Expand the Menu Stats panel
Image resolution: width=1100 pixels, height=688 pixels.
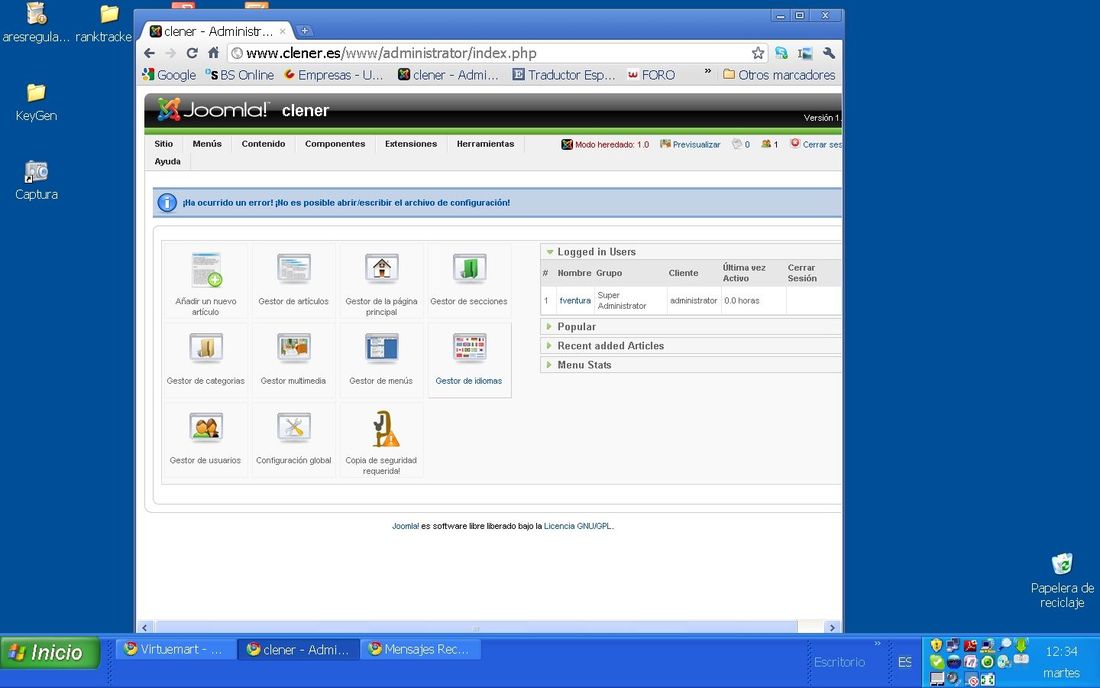point(550,365)
